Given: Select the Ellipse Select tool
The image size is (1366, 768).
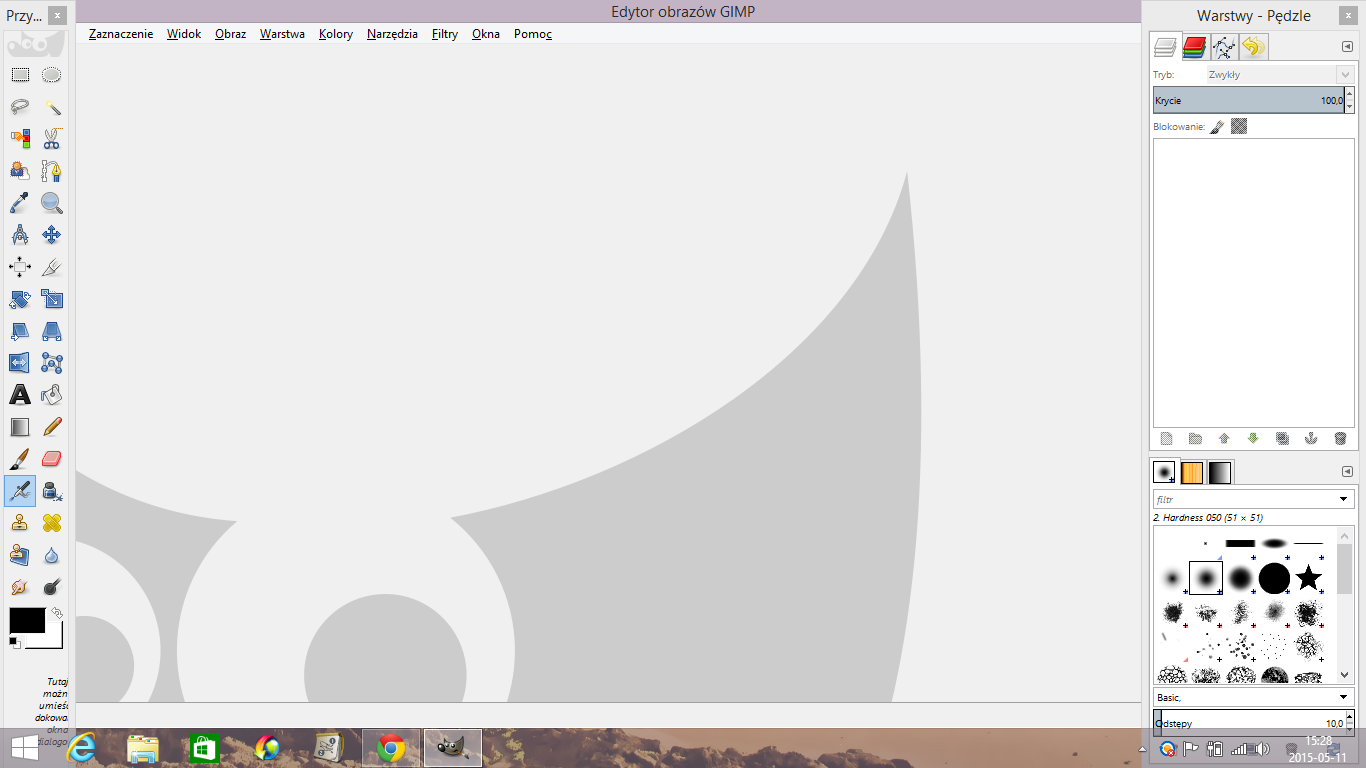Looking at the screenshot, I should [x=52, y=75].
